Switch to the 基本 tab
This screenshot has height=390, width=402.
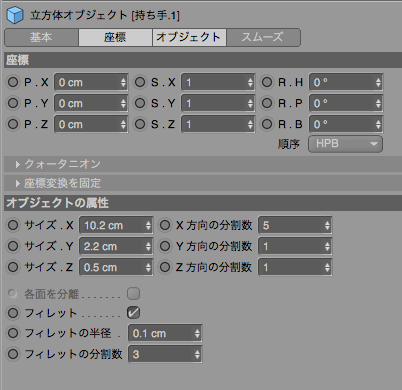(41, 37)
